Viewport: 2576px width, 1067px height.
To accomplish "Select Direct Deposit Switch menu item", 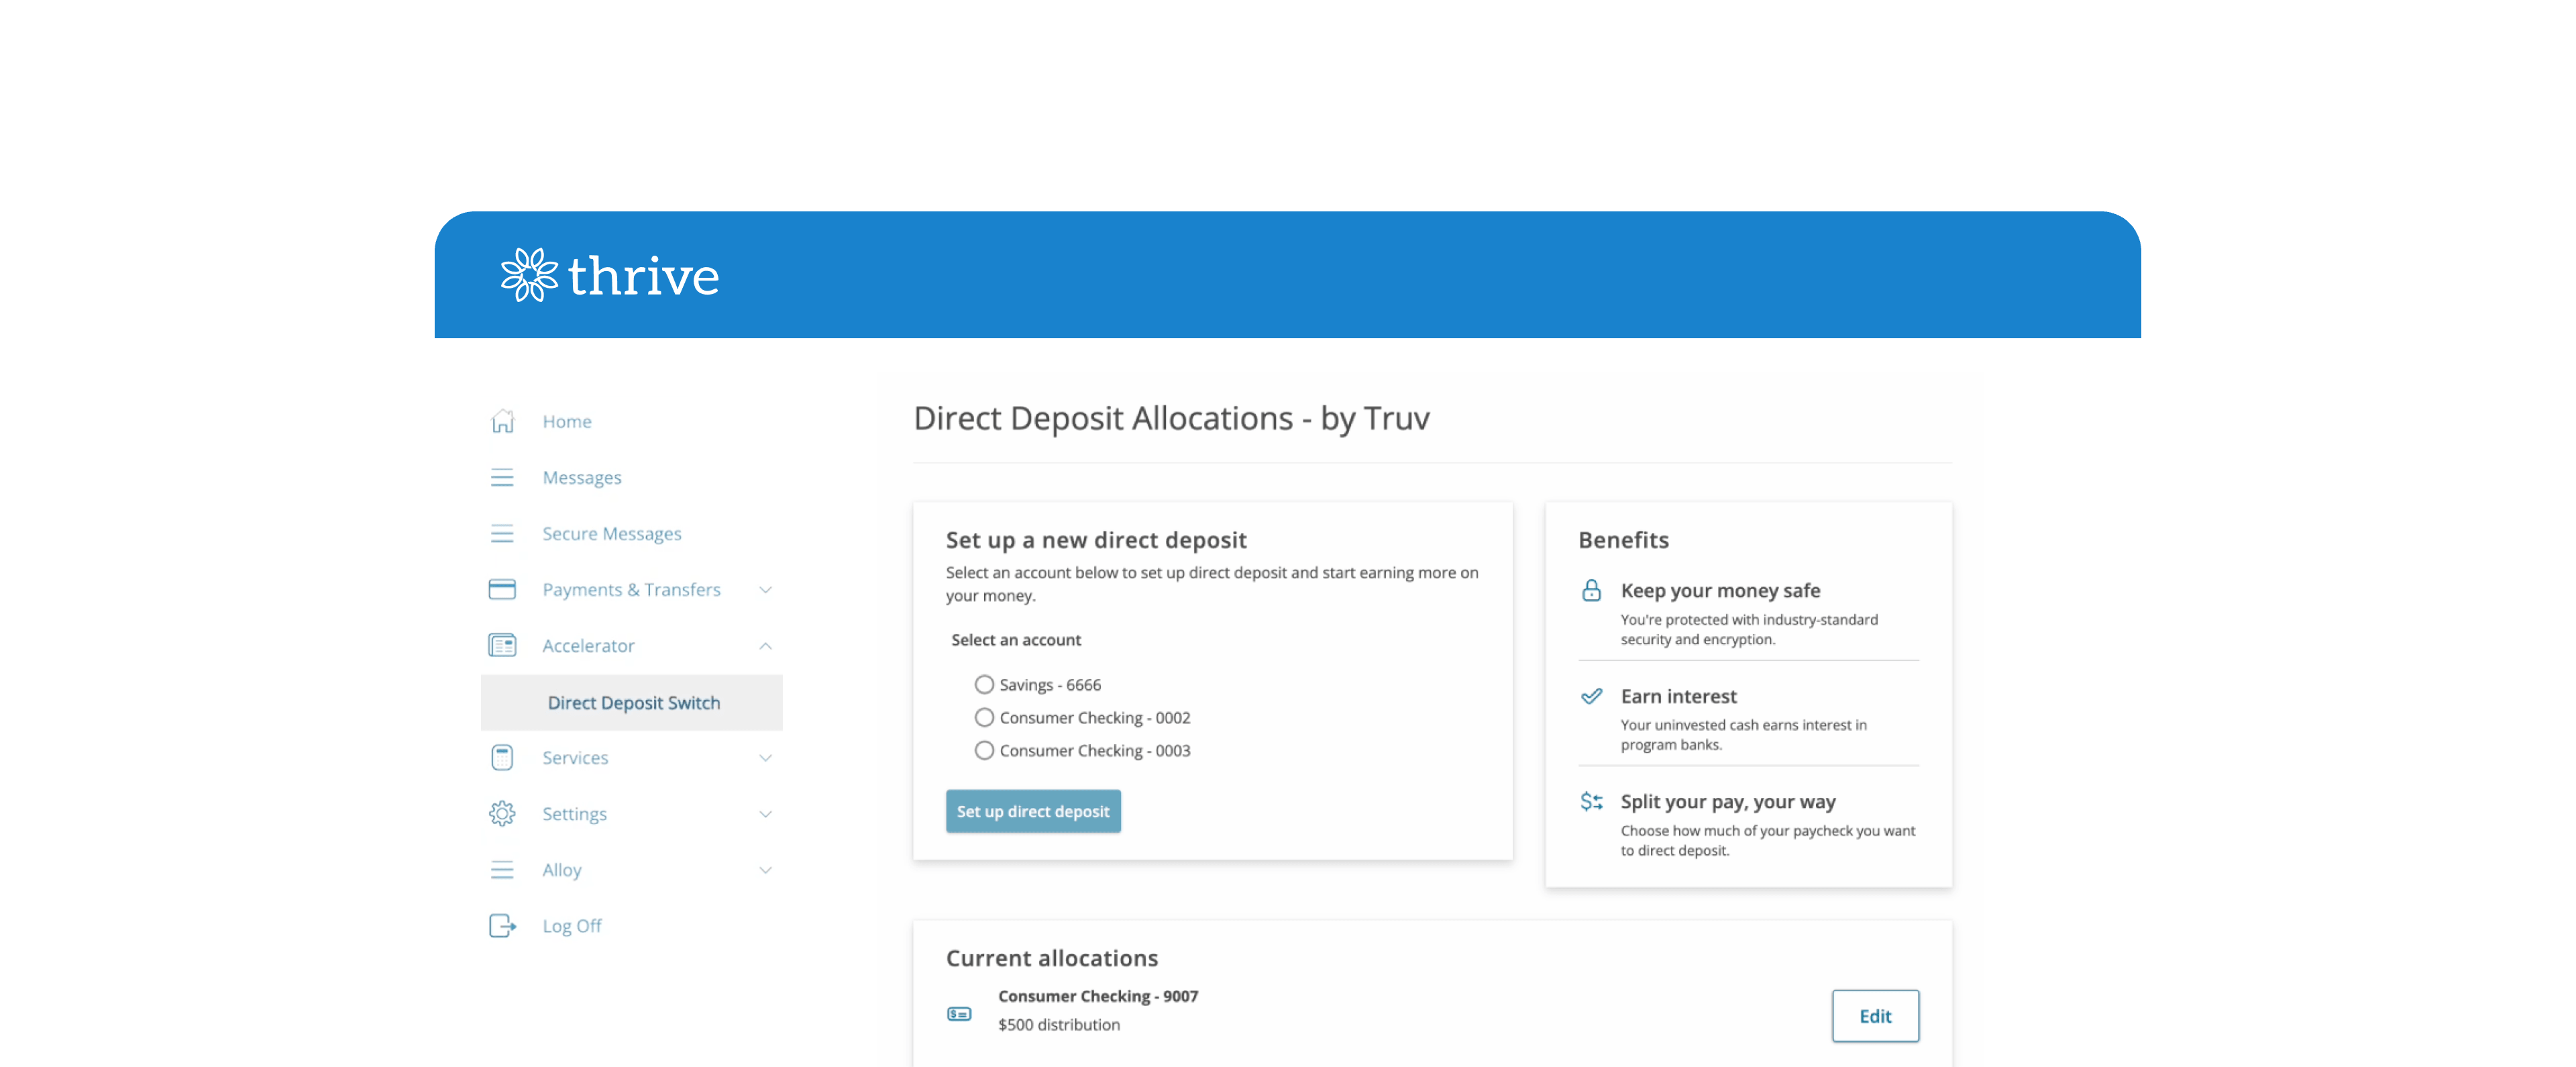I will (632, 702).
